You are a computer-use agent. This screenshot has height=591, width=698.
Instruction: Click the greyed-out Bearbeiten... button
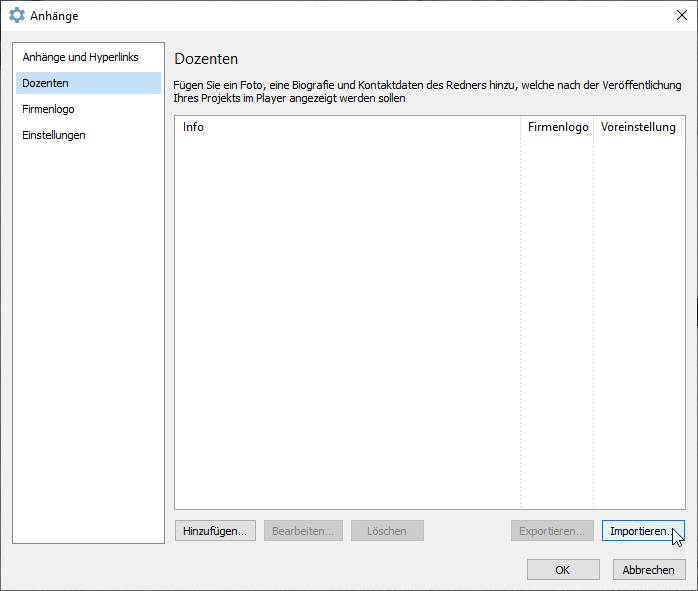click(x=304, y=531)
